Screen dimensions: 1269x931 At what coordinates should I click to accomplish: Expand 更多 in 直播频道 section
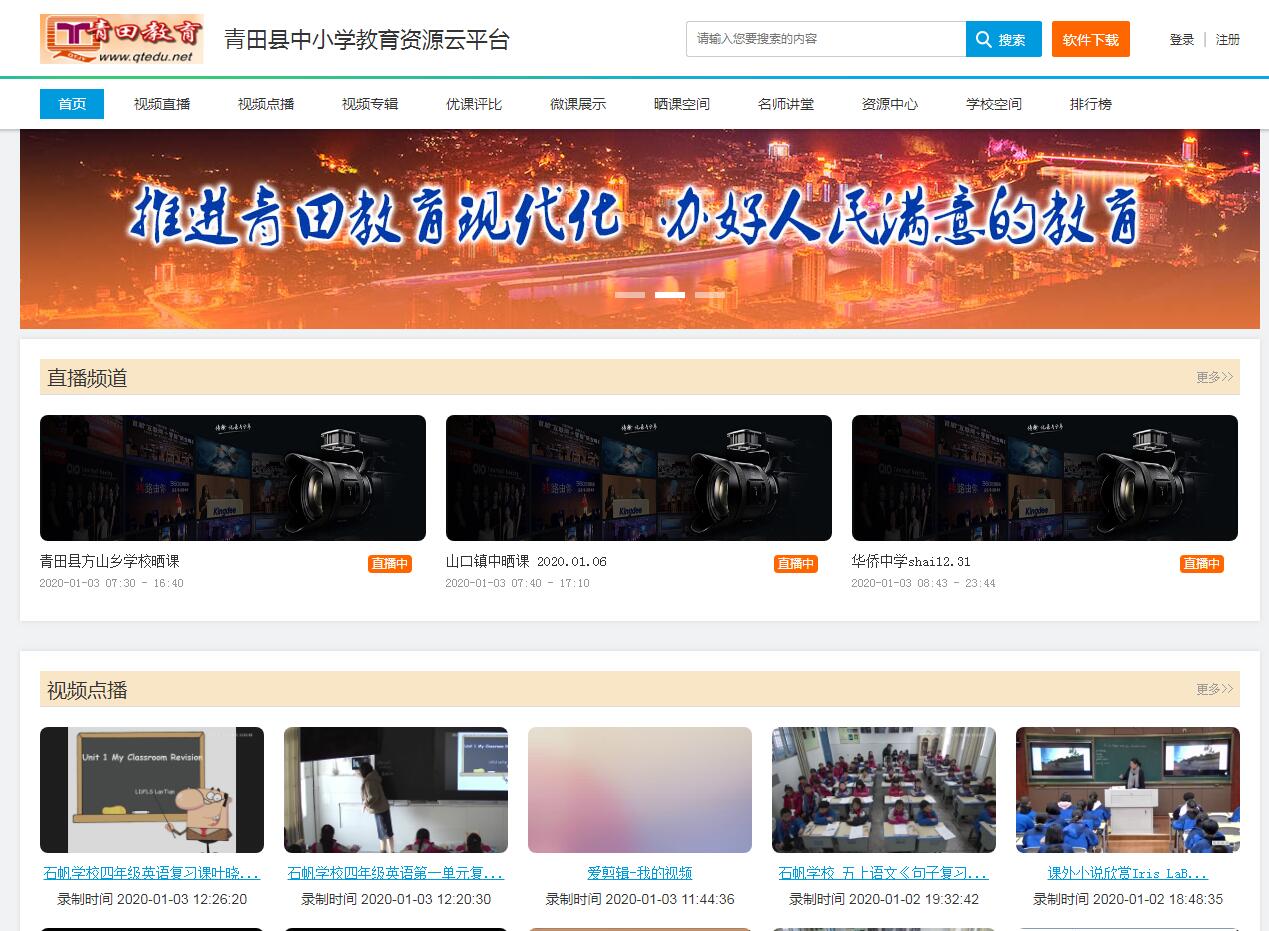[1214, 377]
